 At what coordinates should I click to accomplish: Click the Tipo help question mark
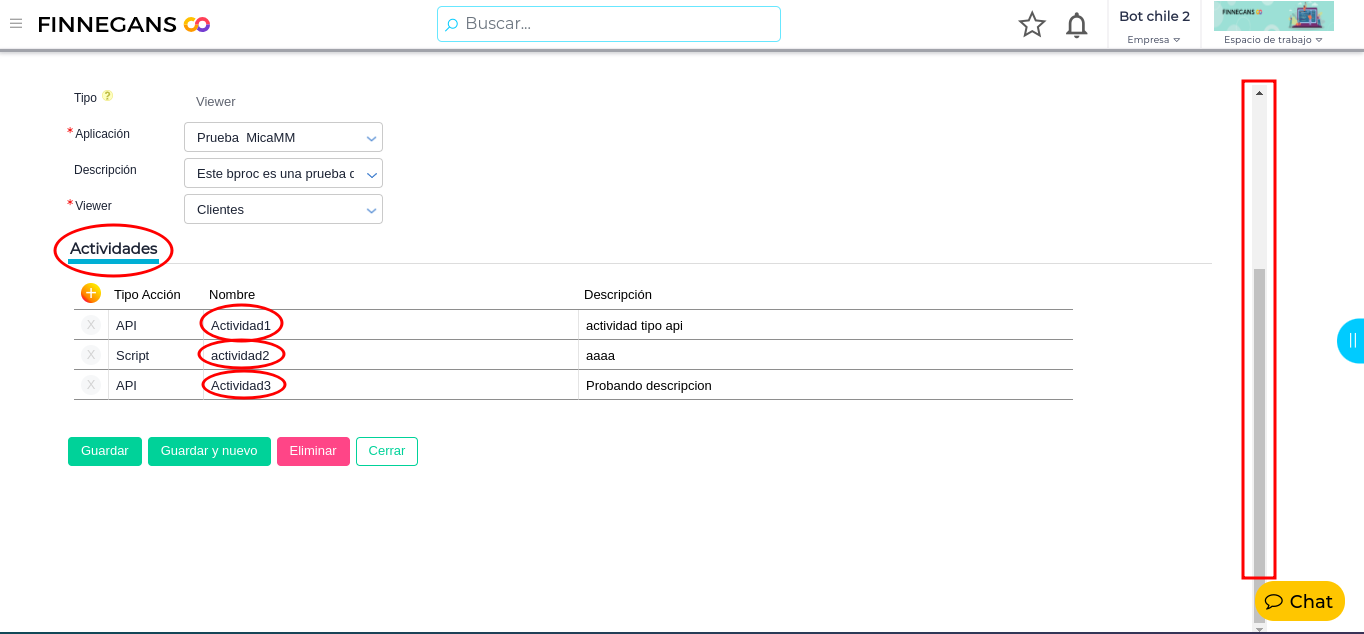(x=107, y=96)
